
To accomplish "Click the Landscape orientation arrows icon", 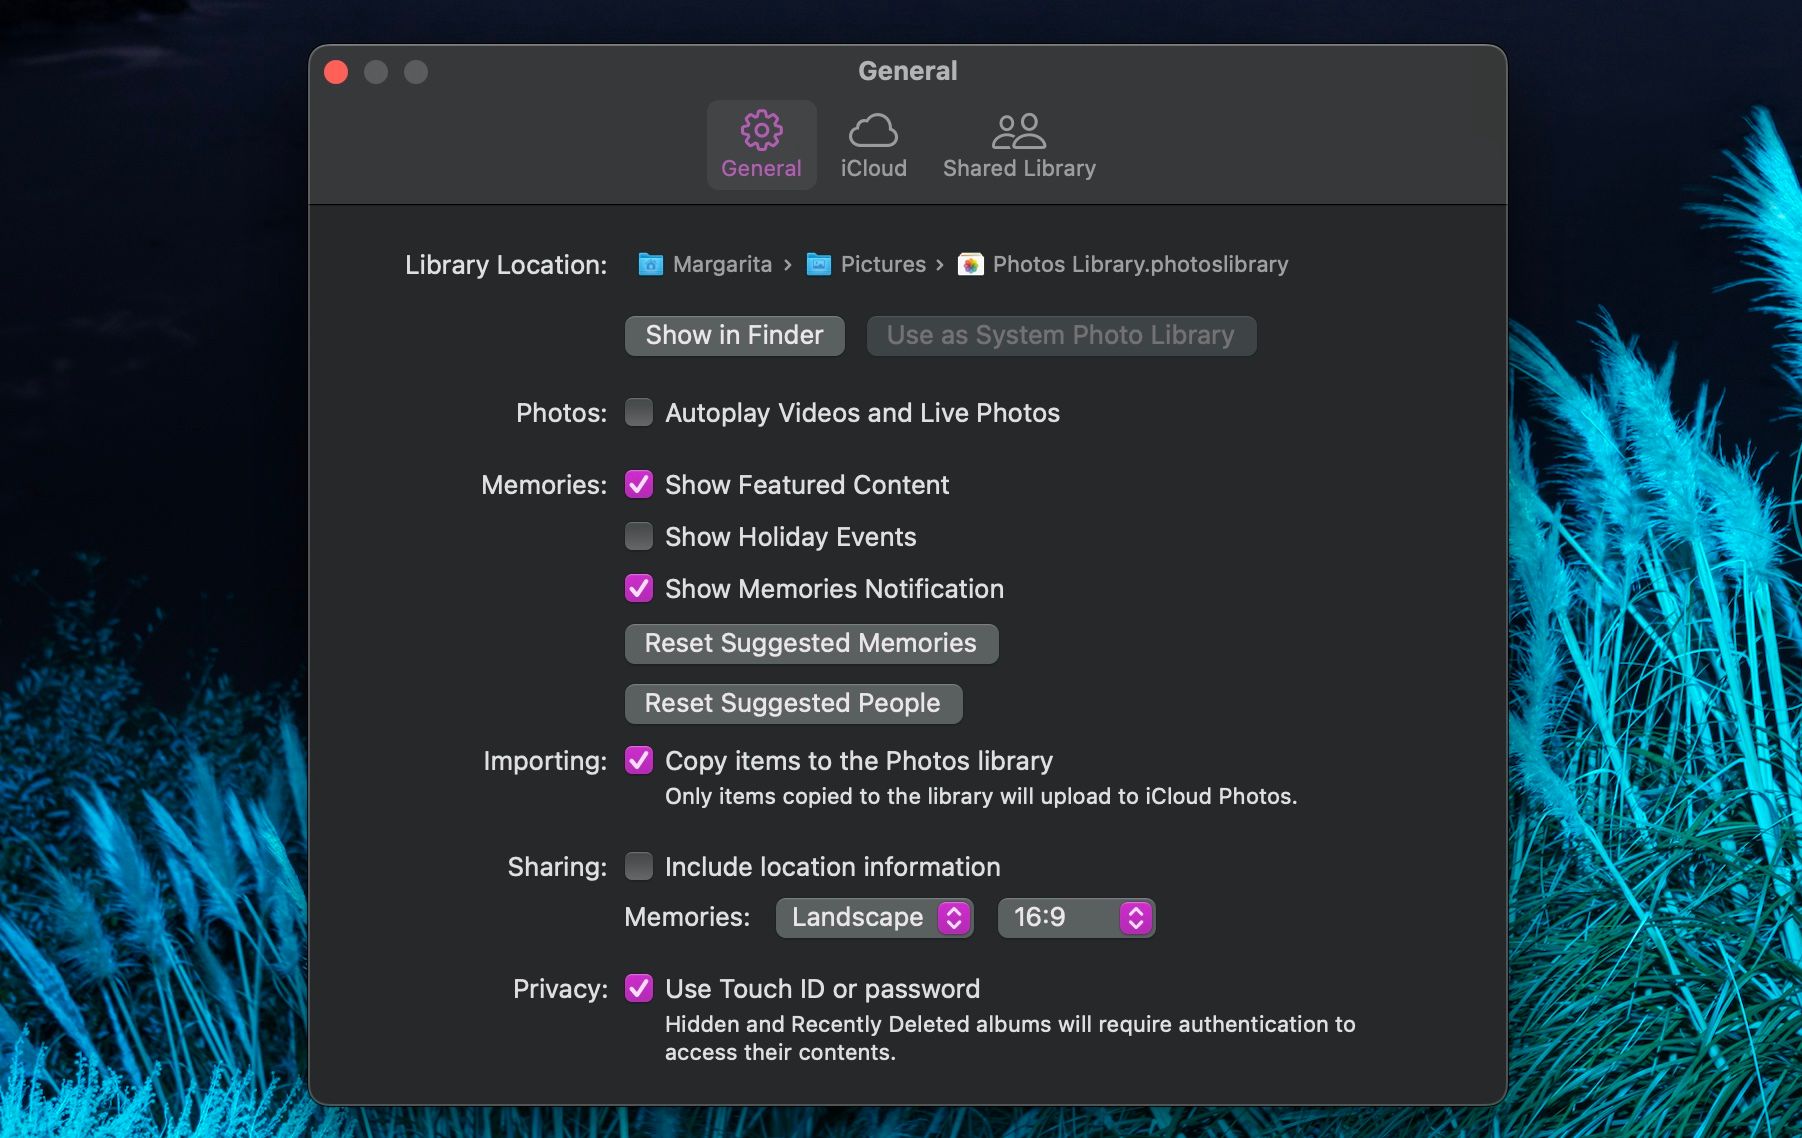I will [953, 917].
